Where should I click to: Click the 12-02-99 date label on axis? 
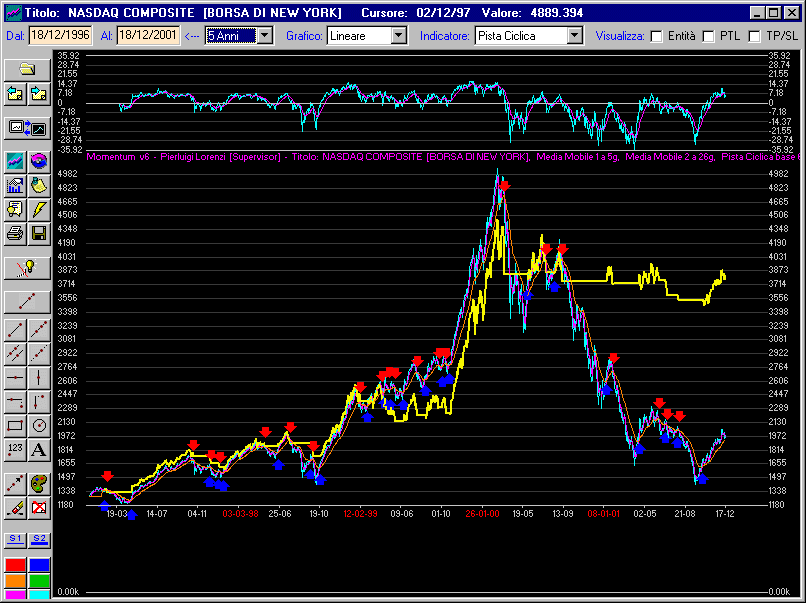click(x=360, y=514)
